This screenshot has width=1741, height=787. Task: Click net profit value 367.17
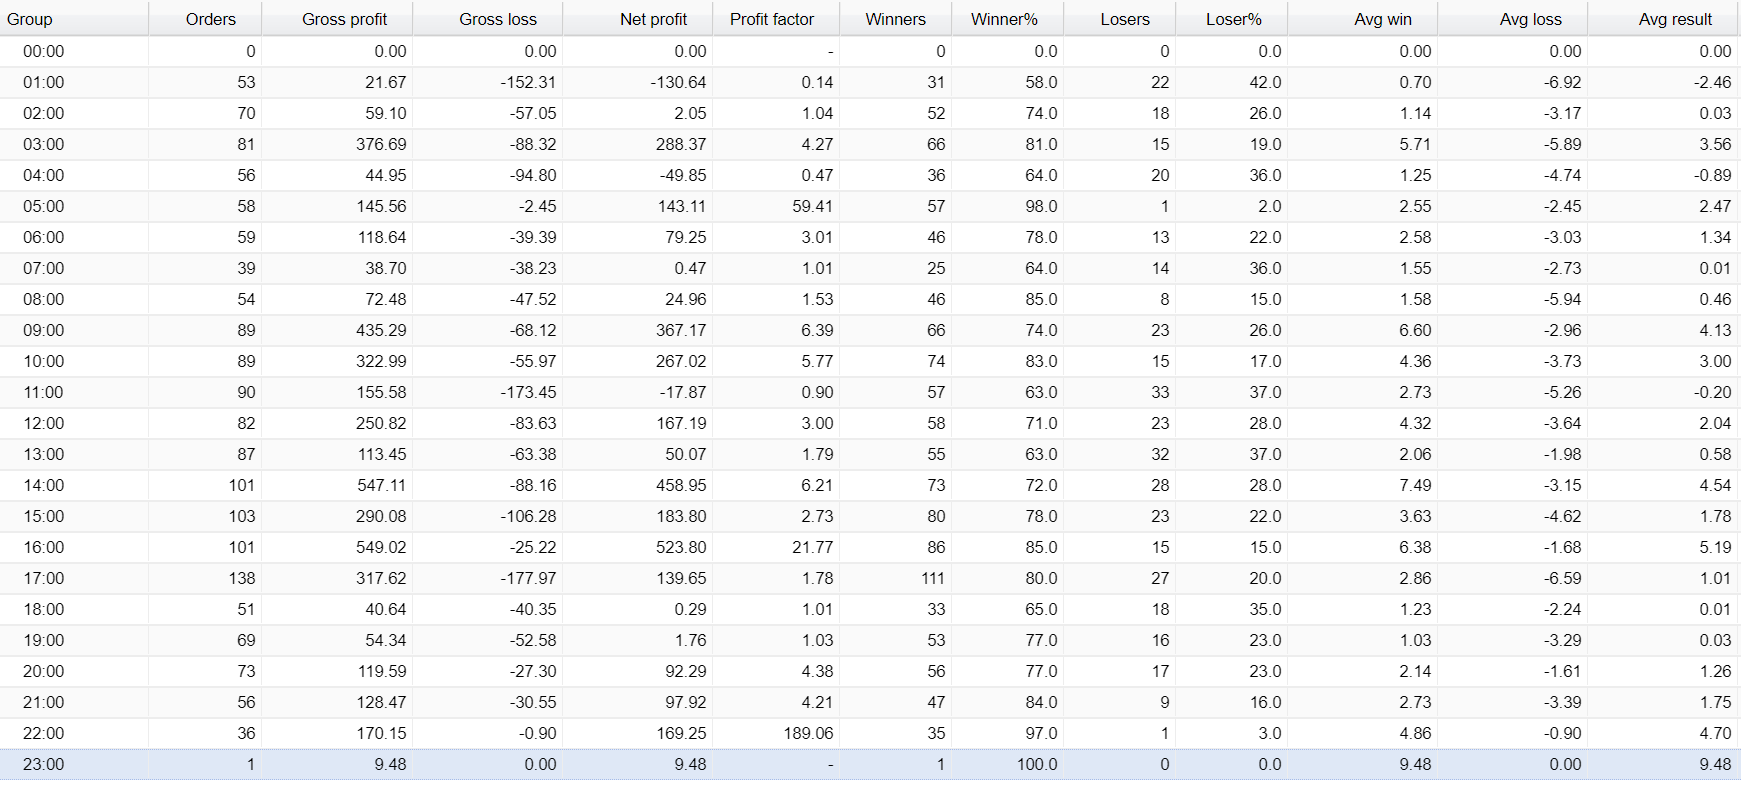point(681,330)
